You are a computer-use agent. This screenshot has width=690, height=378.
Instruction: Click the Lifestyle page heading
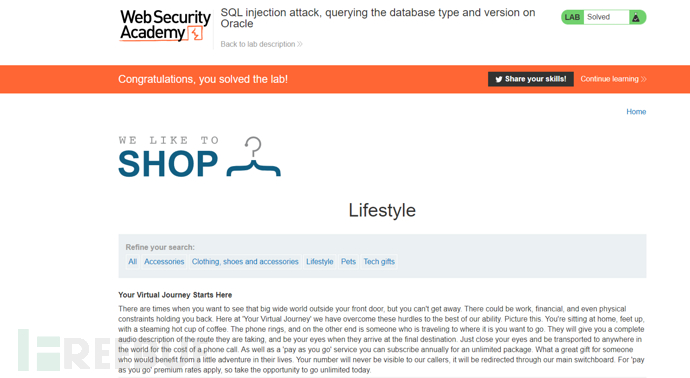[x=382, y=210]
